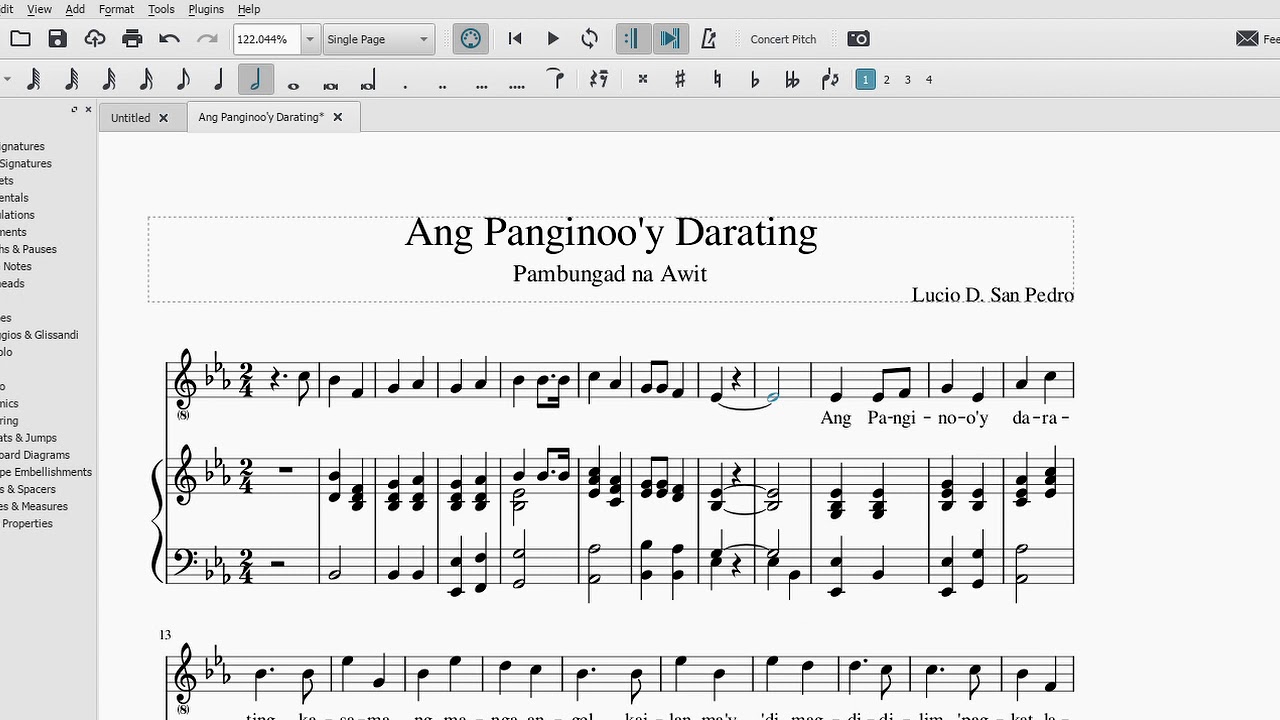
Task: Click the Save score icon
Action: (57, 39)
